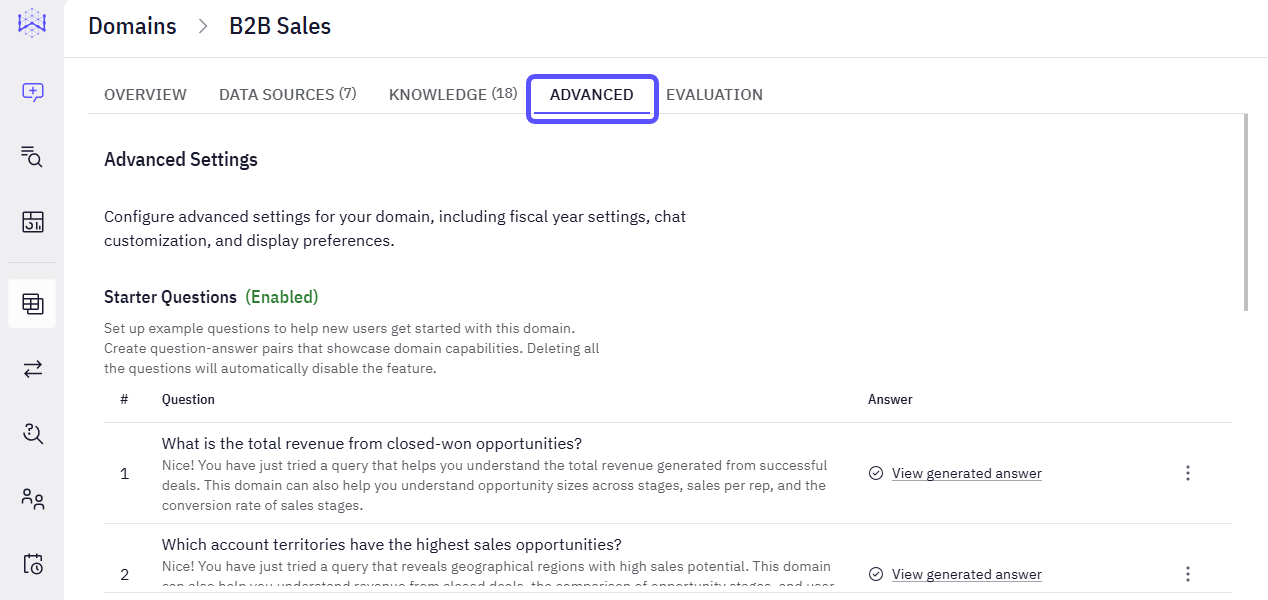Switch to the EVALUATION tab
Image resolution: width=1268 pixels, height=600 pixels.
pos(714,94)
